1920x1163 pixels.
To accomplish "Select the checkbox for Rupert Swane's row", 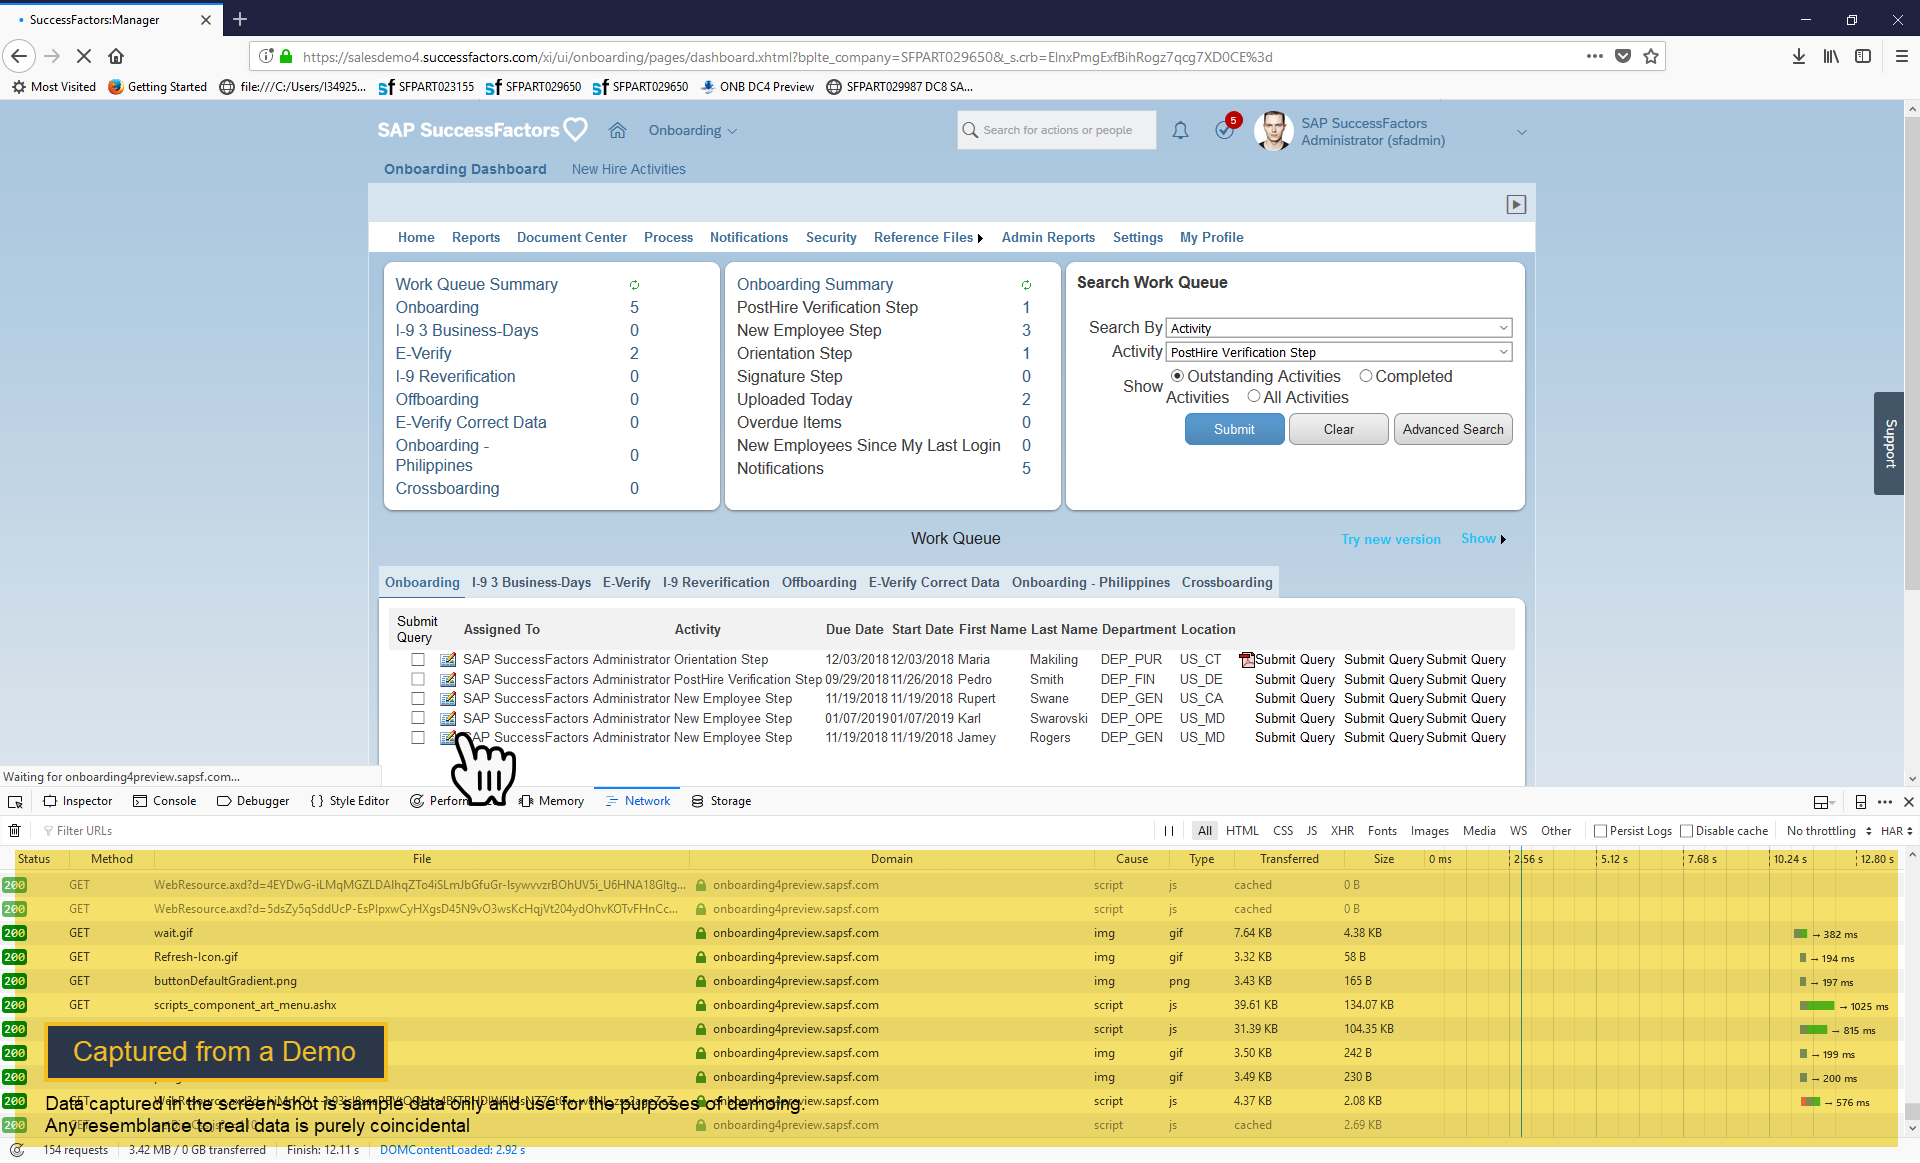I will (x=418, y=699).
